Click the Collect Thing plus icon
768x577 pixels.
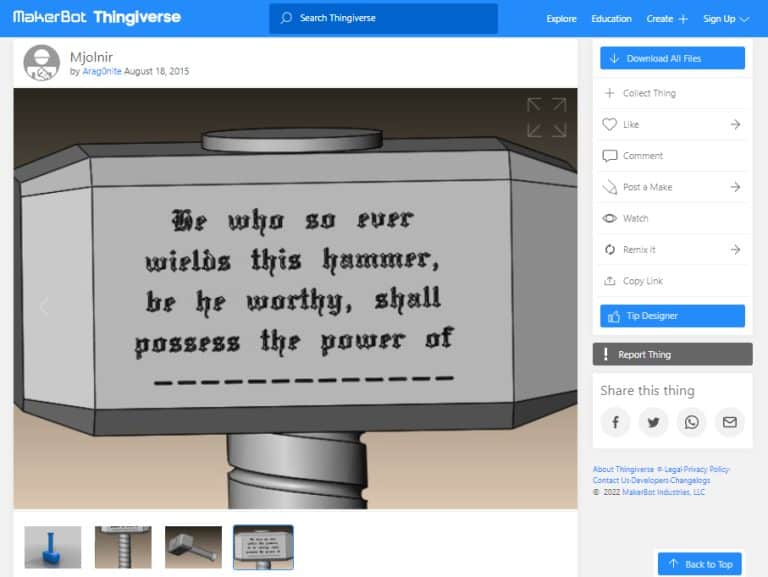pos(609,93)
